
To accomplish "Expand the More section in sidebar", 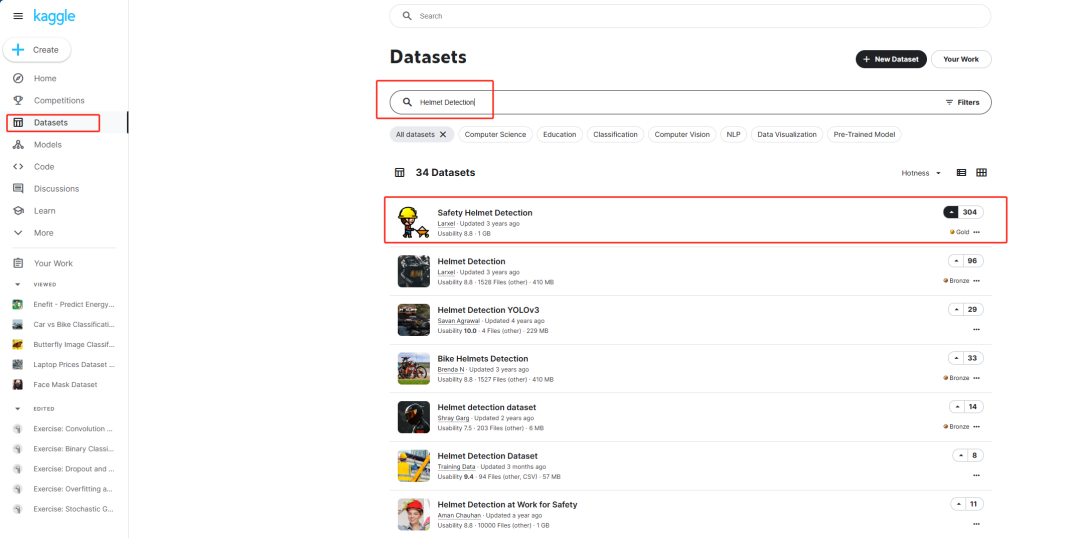I will click(18, 233).
